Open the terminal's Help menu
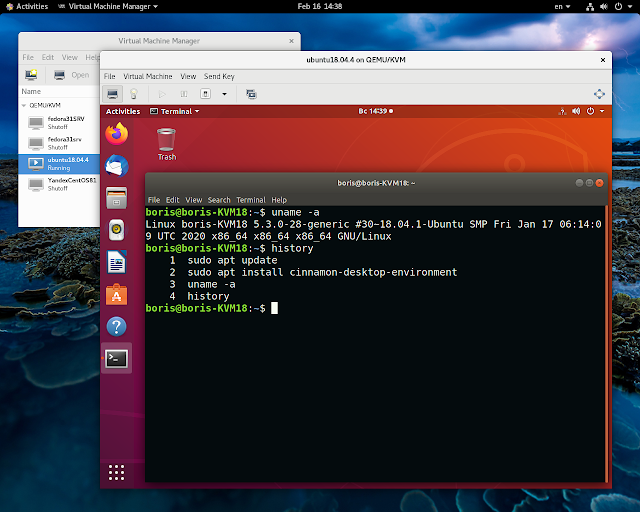 (x=279, y=200)
